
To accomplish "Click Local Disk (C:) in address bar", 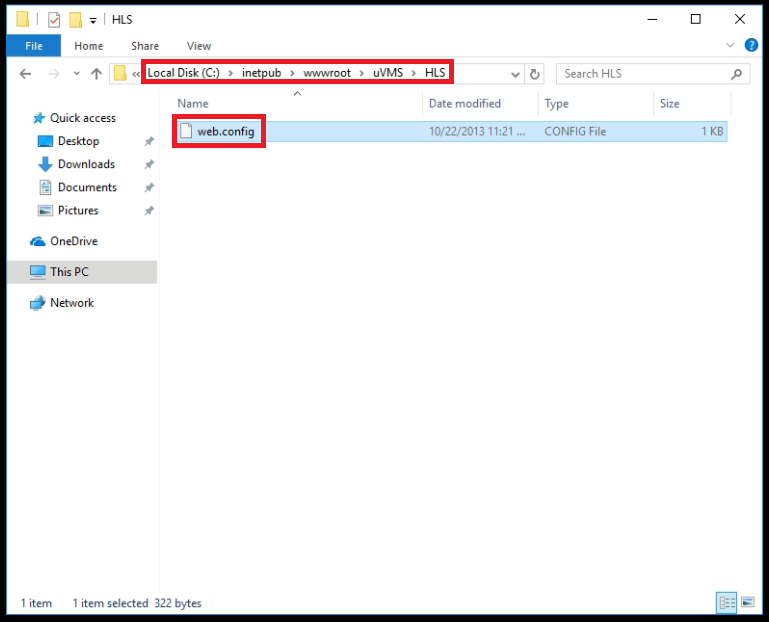I will [183, 73].
